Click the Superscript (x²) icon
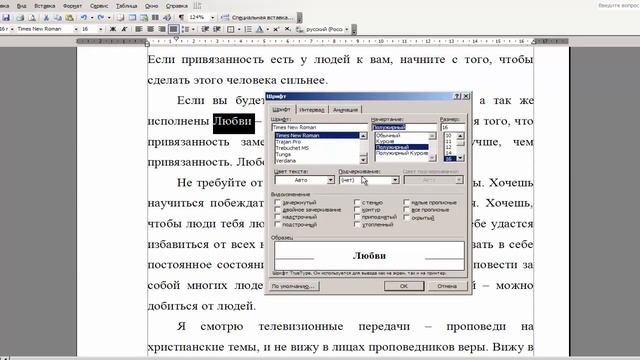640x360 pixels. (x=276, y=29)
